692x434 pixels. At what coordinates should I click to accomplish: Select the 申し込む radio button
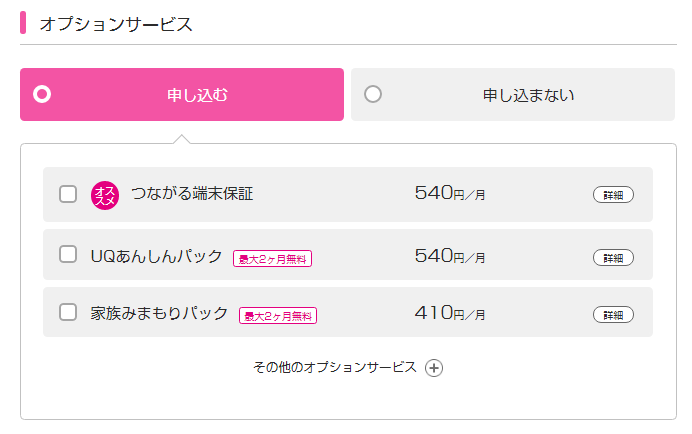pos(42,94)
